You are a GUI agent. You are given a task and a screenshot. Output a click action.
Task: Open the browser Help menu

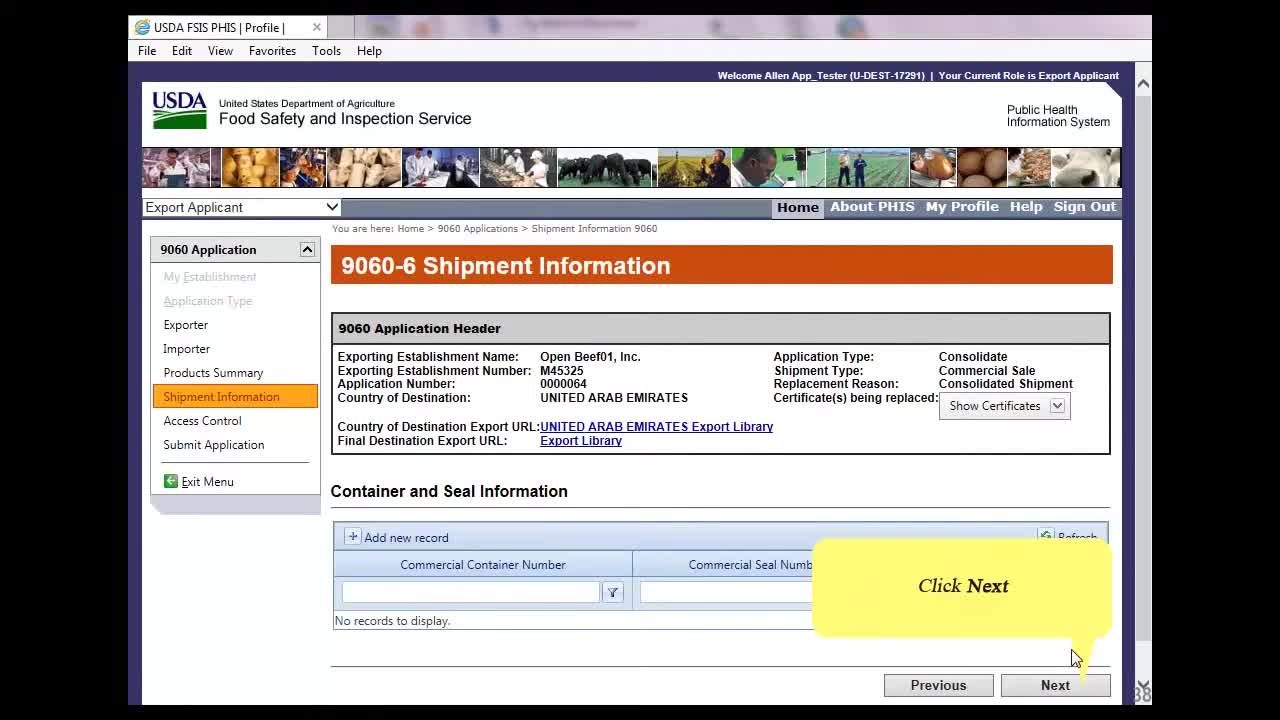pyautogui.click(x=369, y=50)
